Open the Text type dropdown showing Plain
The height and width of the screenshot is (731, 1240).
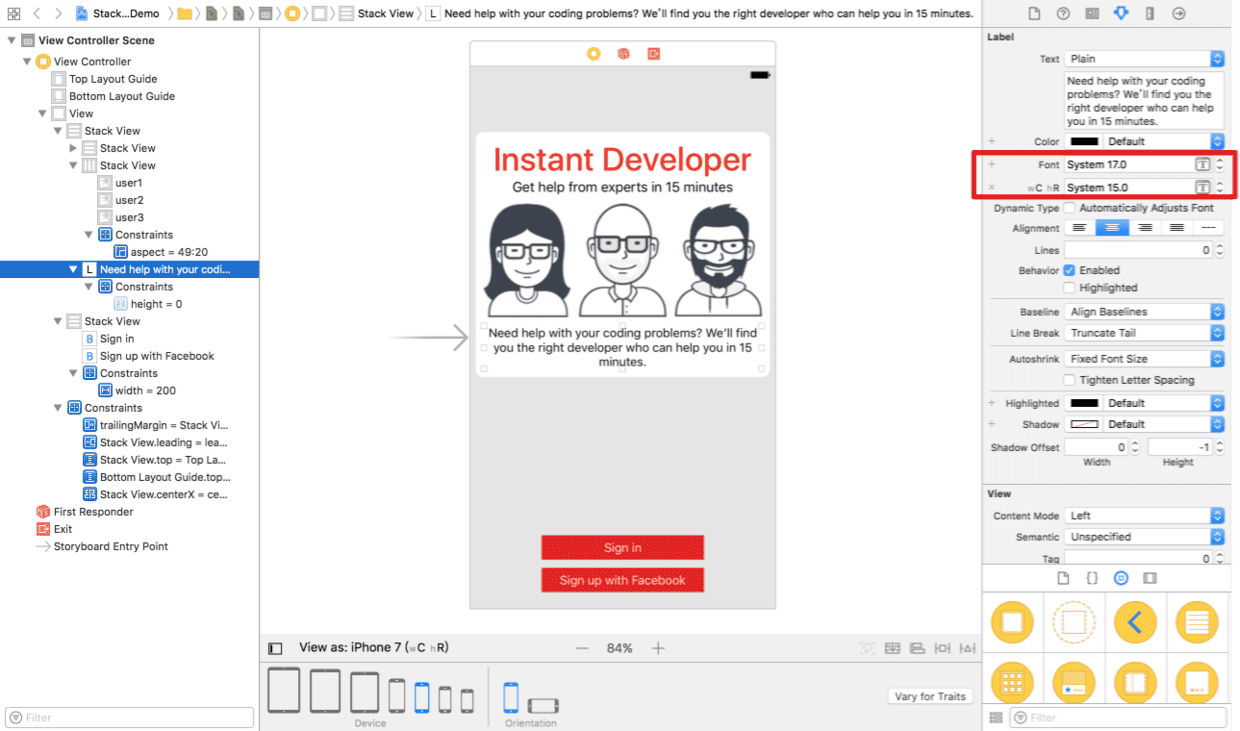pyautogui.click(x=1144, y=59)
